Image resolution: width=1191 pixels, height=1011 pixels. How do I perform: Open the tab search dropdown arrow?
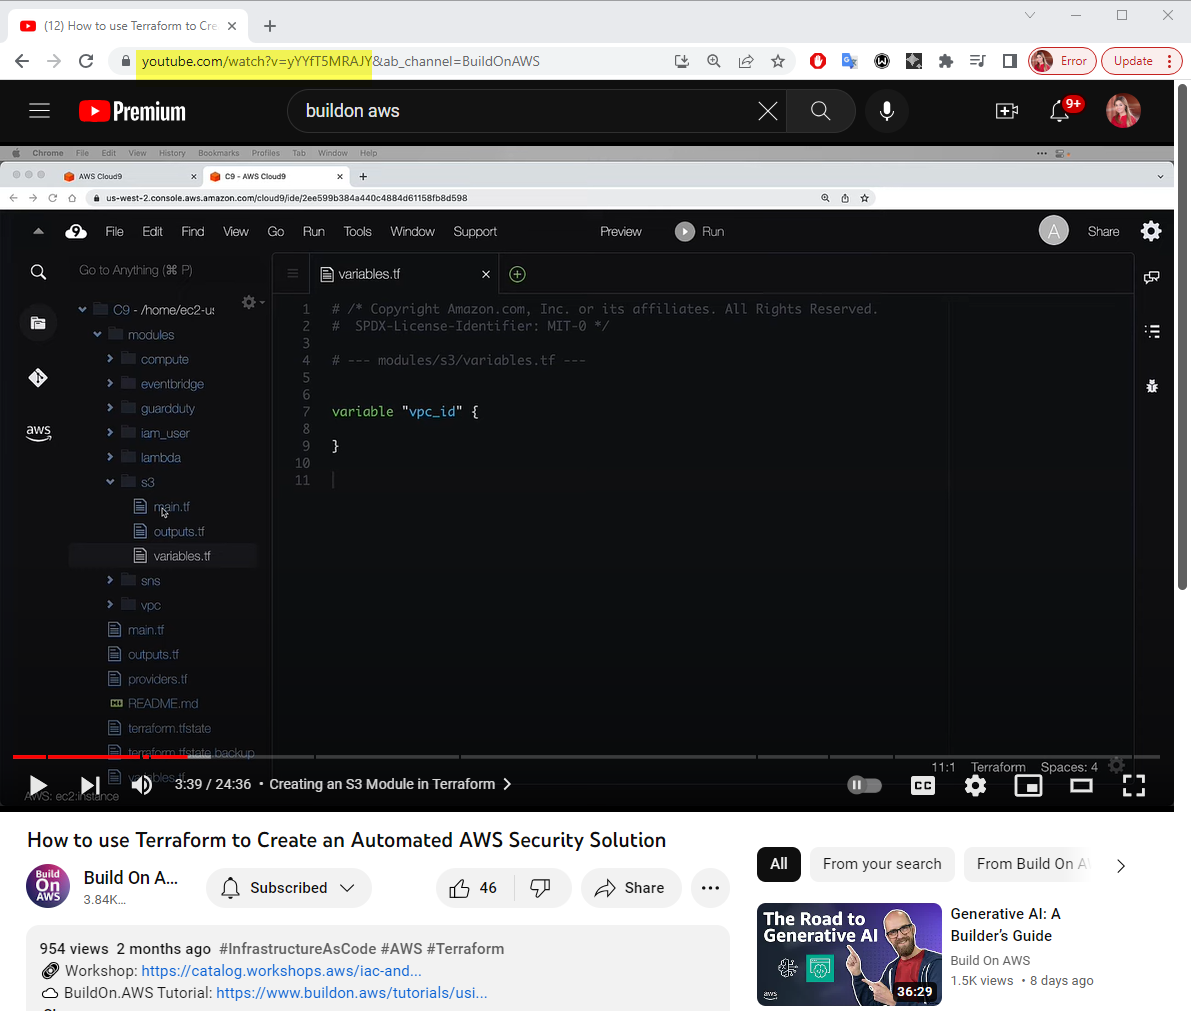click(1030, 15)
